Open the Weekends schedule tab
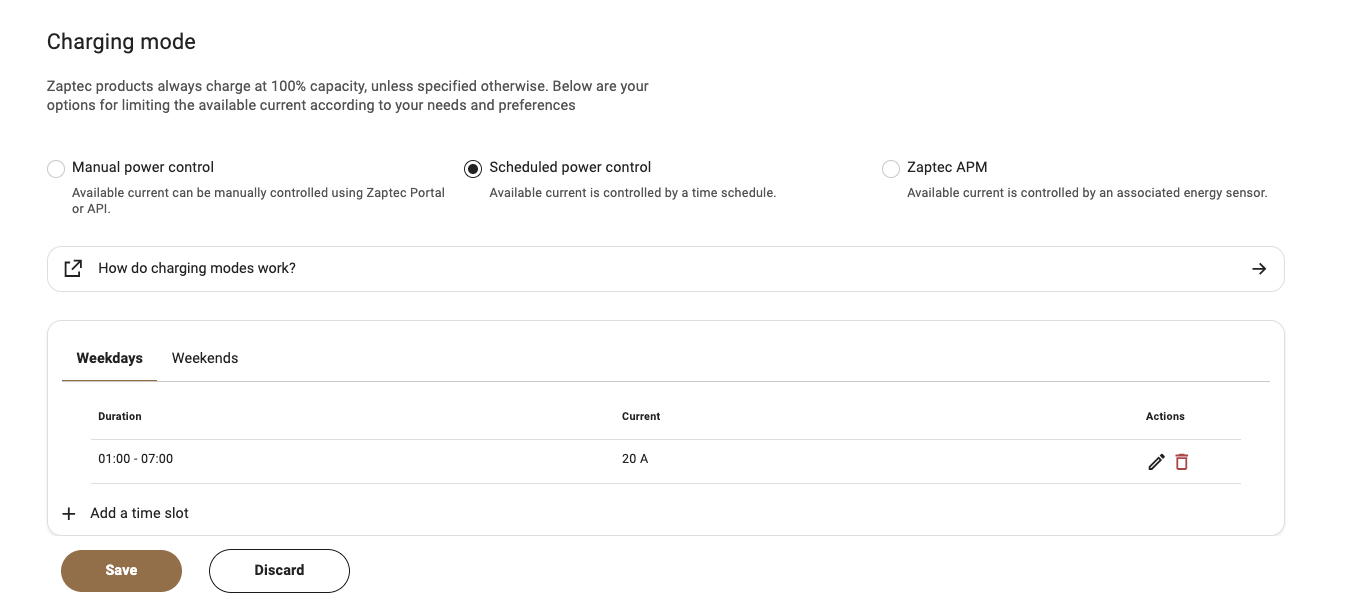 tap(205, 358)
